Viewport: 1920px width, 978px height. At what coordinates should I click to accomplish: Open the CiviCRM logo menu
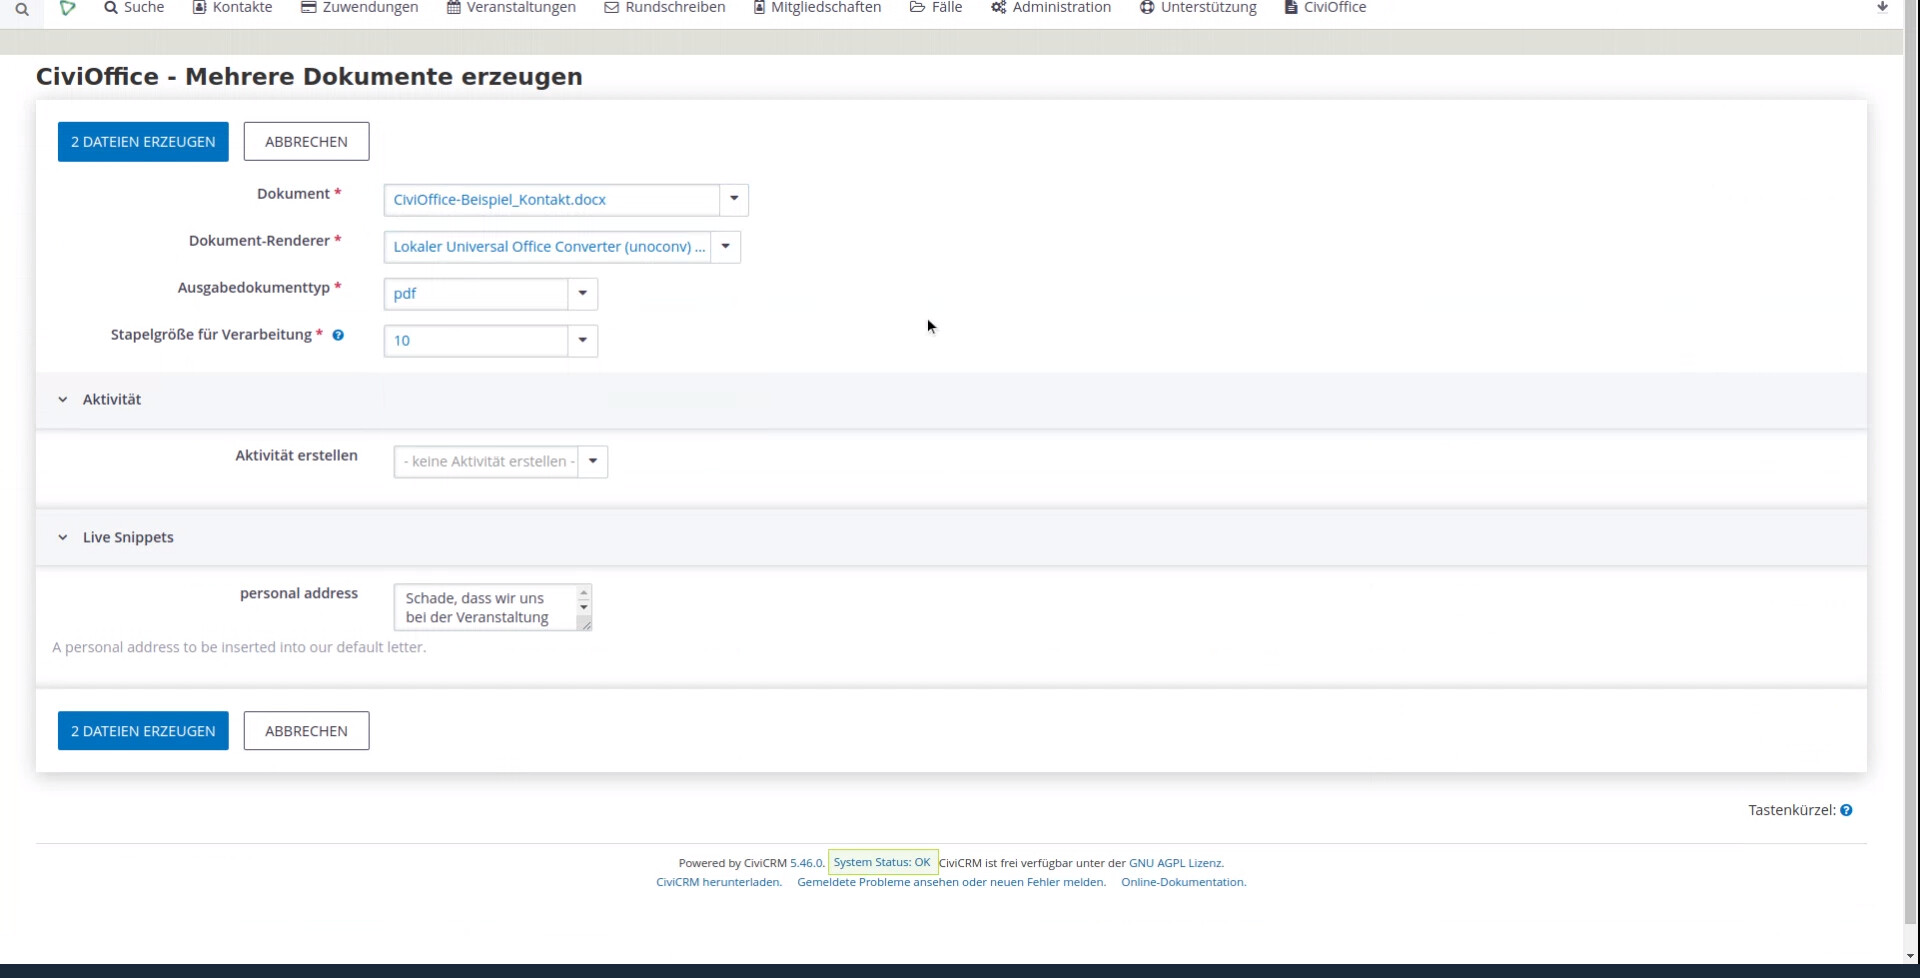click(67, 8)
